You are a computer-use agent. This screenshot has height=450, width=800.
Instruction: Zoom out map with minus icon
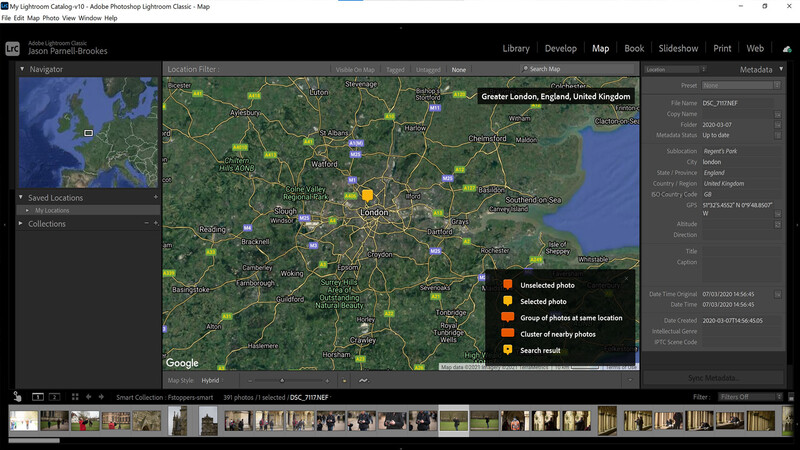[250, 381]
